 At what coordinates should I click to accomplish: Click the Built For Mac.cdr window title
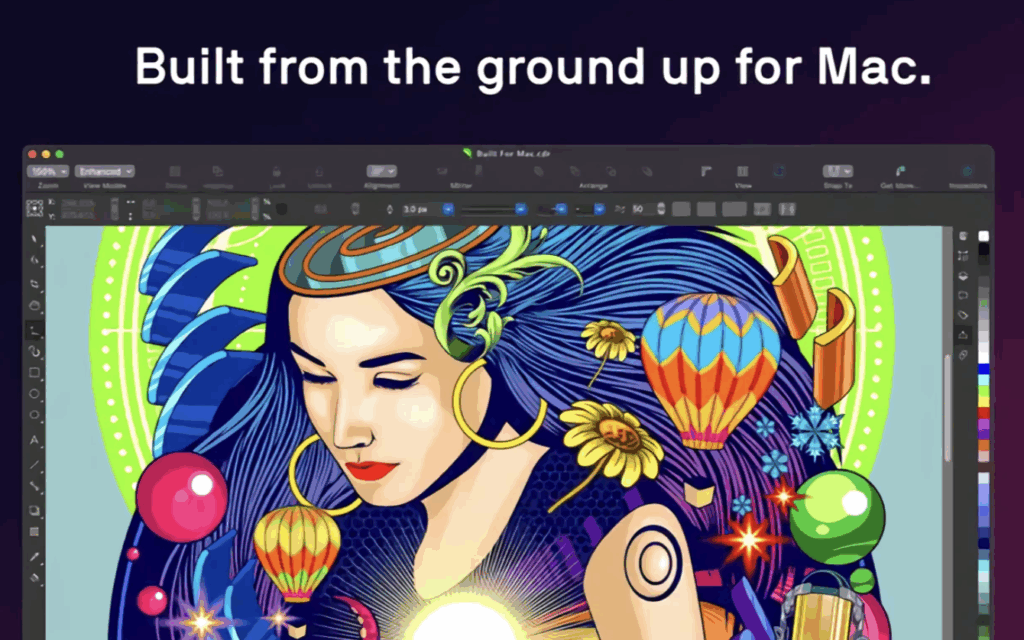click(513, 153)
